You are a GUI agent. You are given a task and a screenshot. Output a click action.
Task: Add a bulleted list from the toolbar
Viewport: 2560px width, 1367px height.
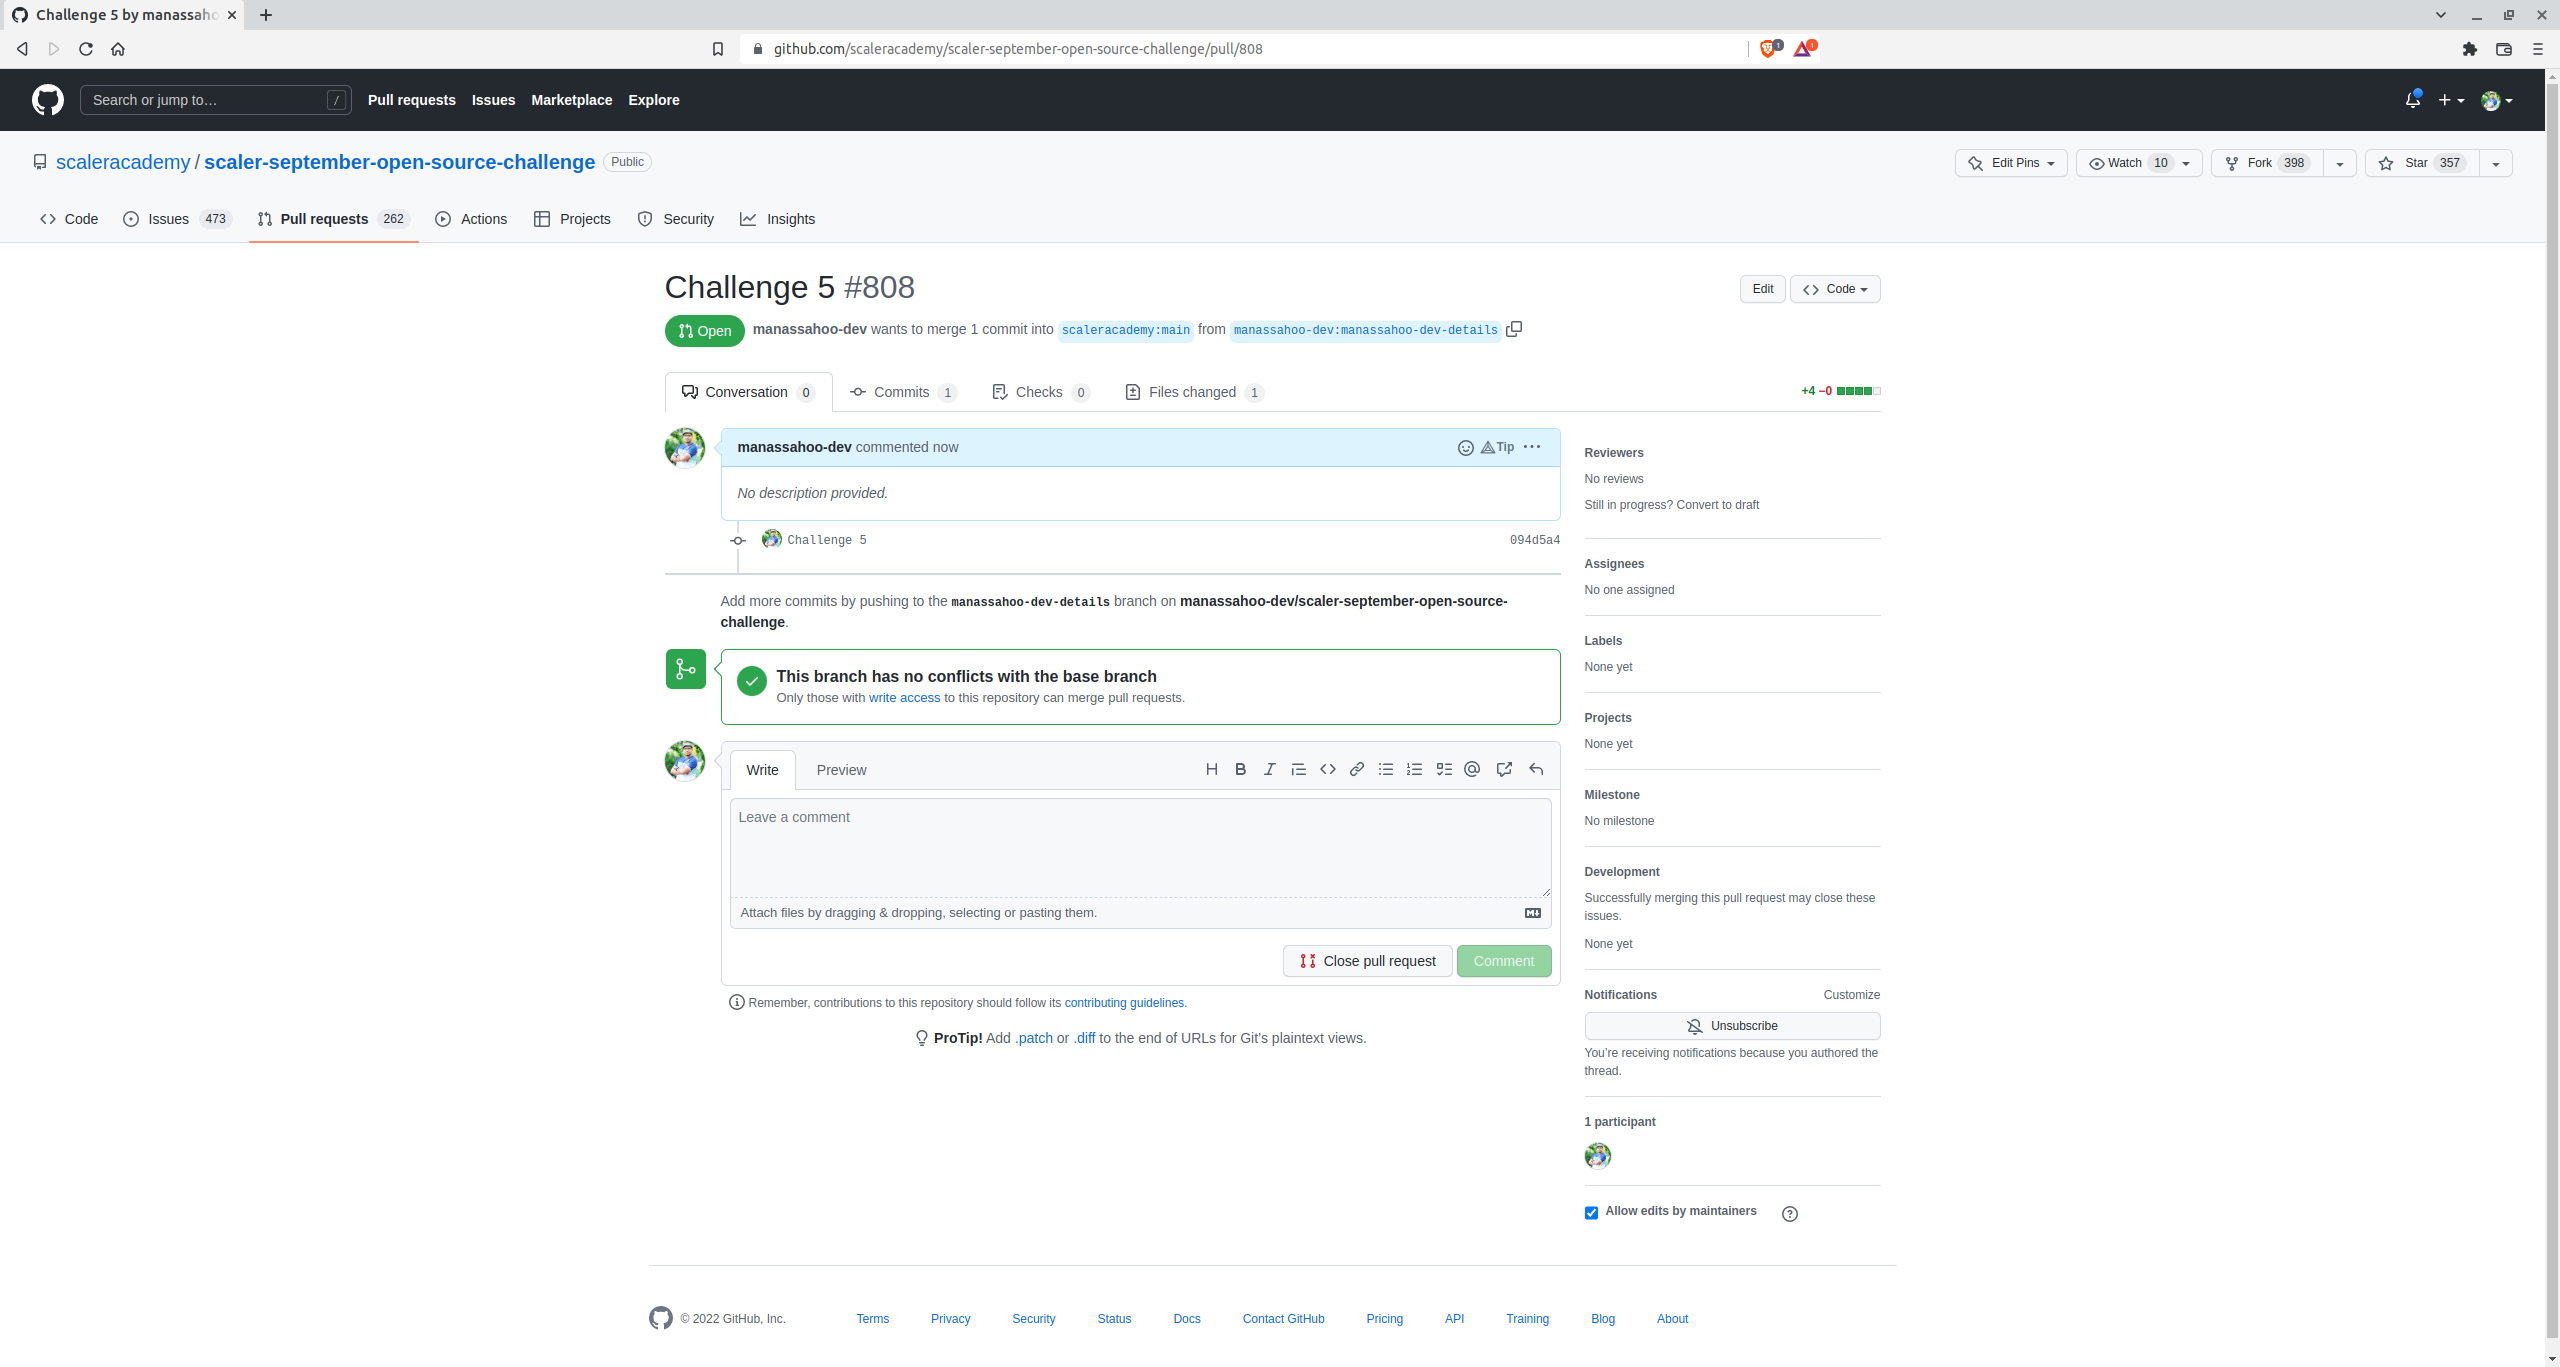pyautogui.click(x=1385, y=769)
